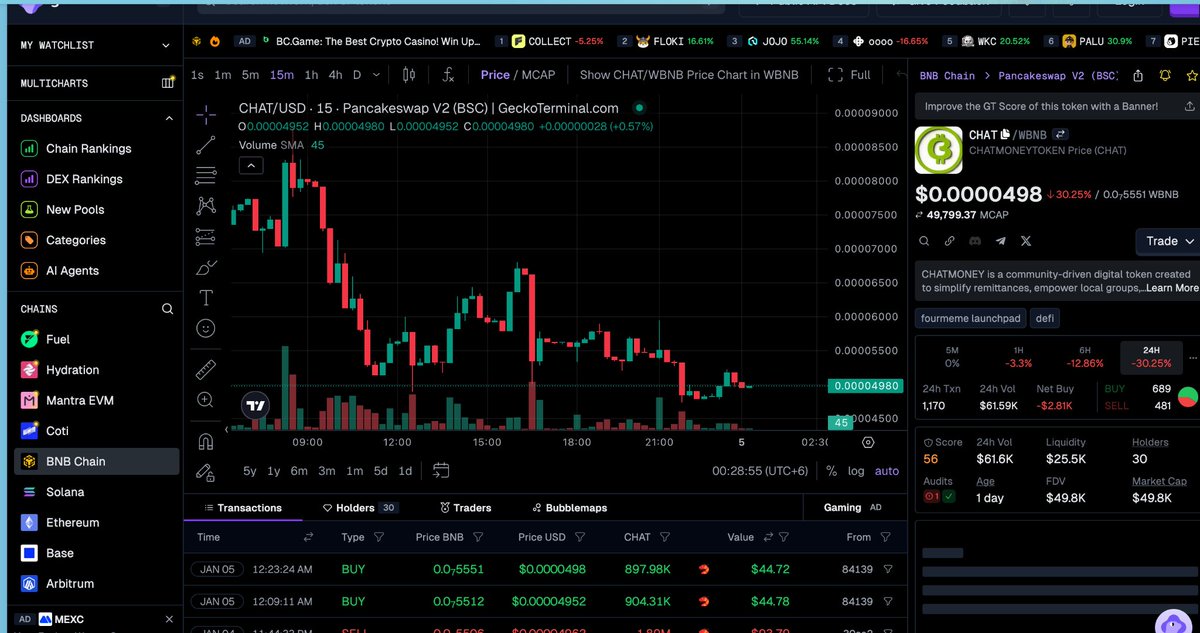Open DEX Rankings dashboard
Image resolution: width=1200 pixels, height=633 pixels.
coord(84,179)
